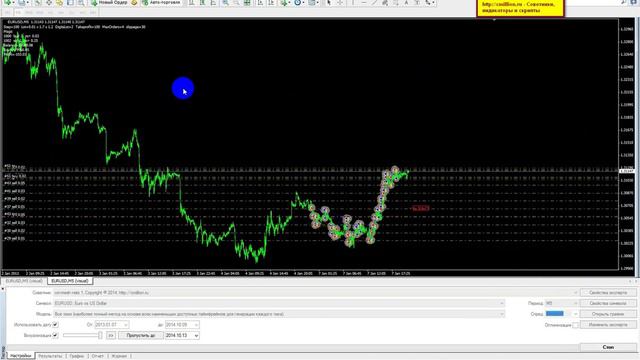Click the Новый Ордер toolbar button
Image resolution: width=640 pixels, height=360 pixels.
point(109,2)
